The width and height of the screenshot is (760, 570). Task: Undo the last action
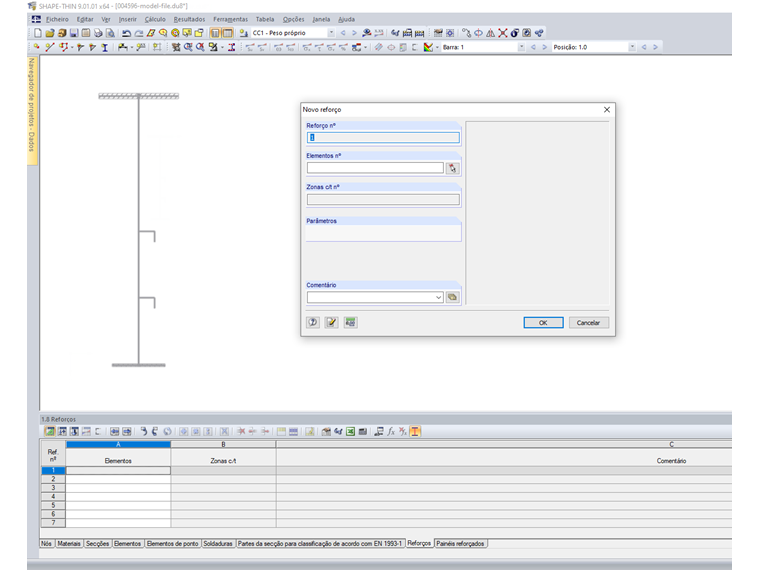[127, 33]
